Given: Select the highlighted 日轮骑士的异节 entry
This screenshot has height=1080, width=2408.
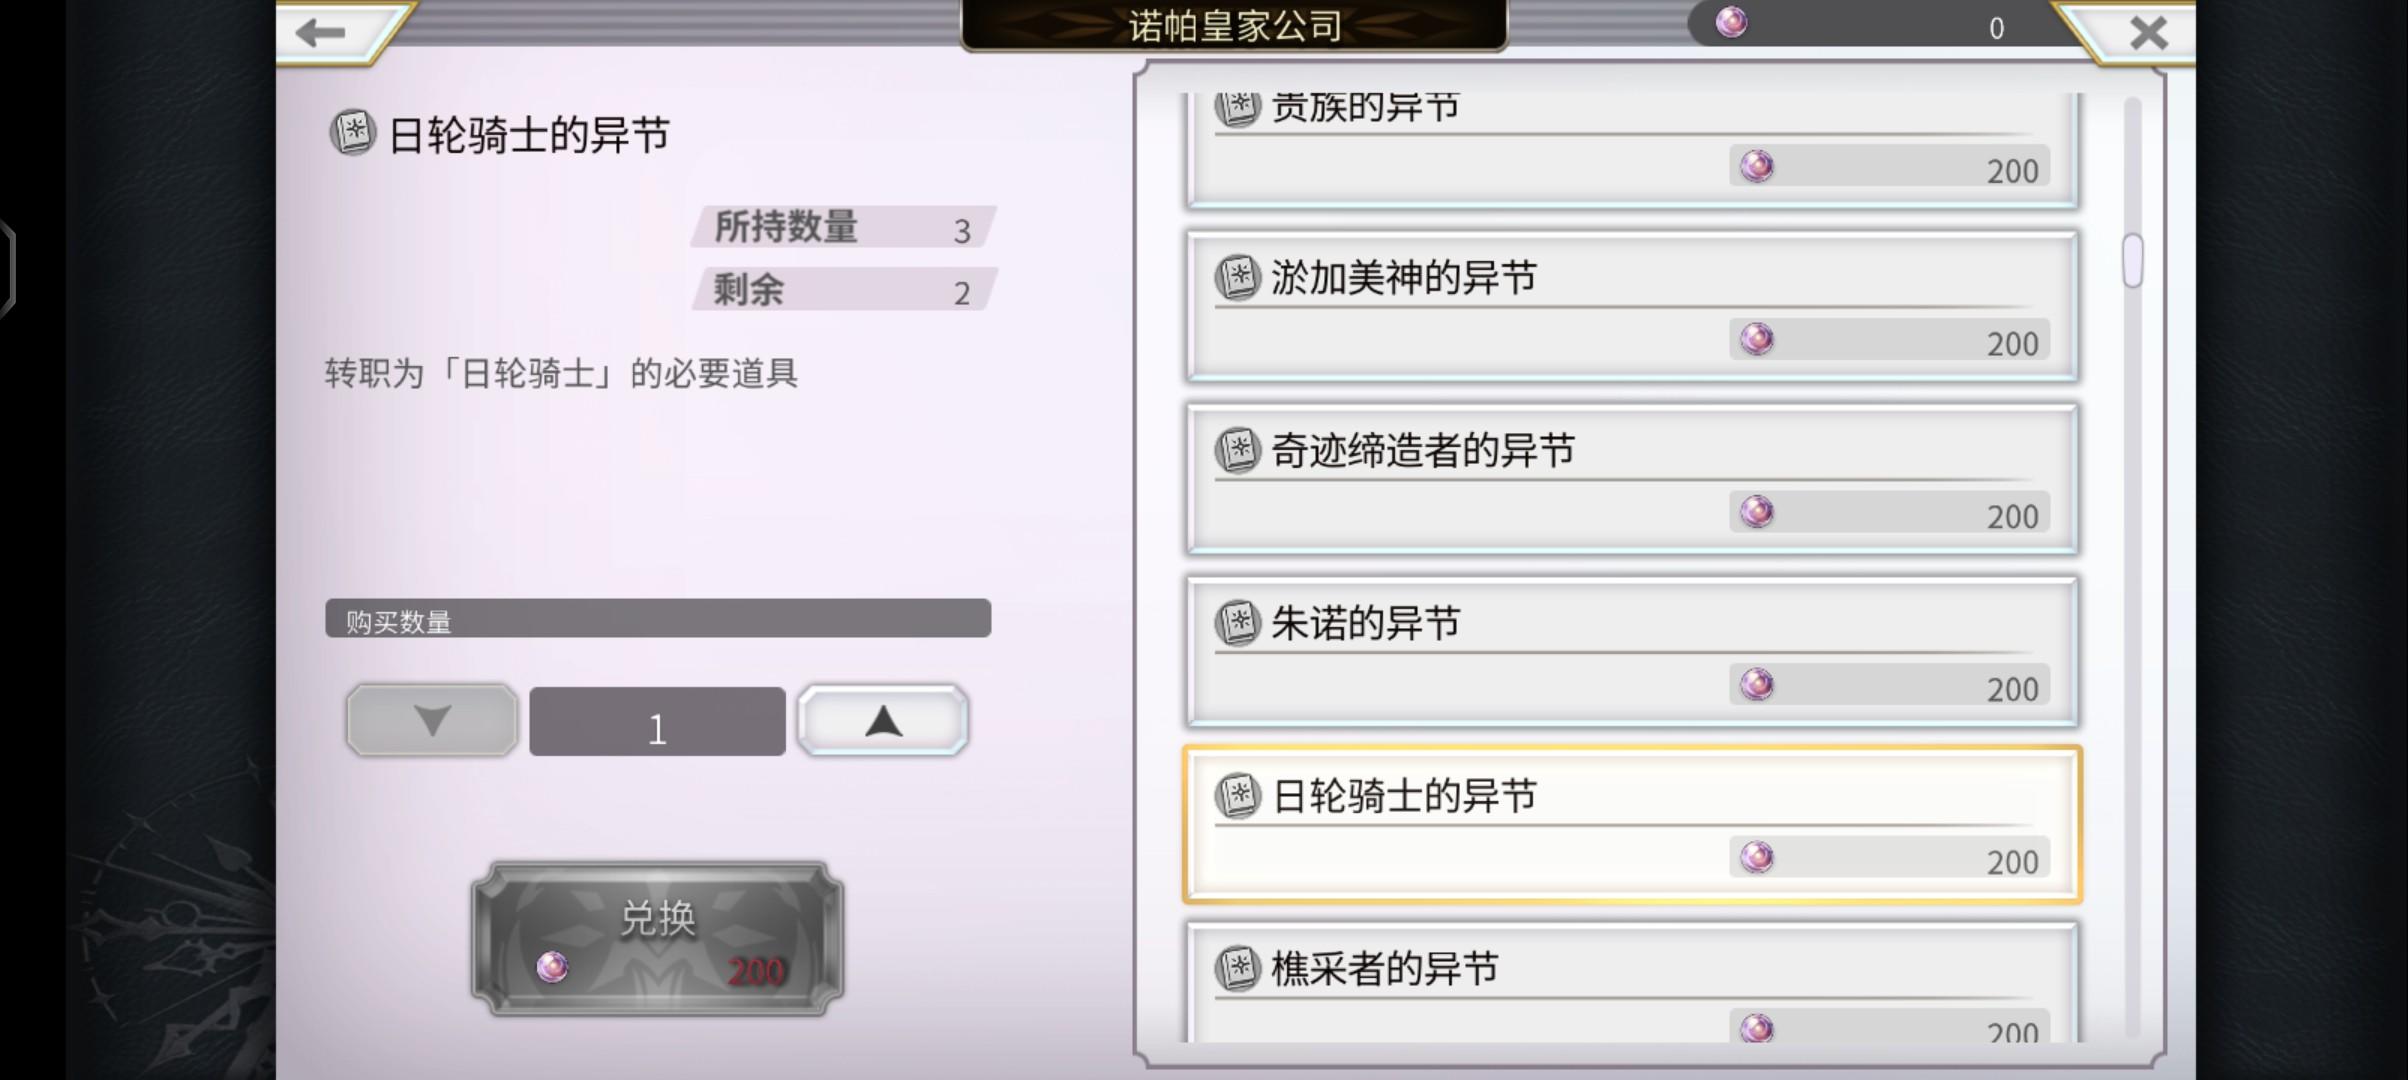Looking at the screenshot, I should pos(1632,825).
